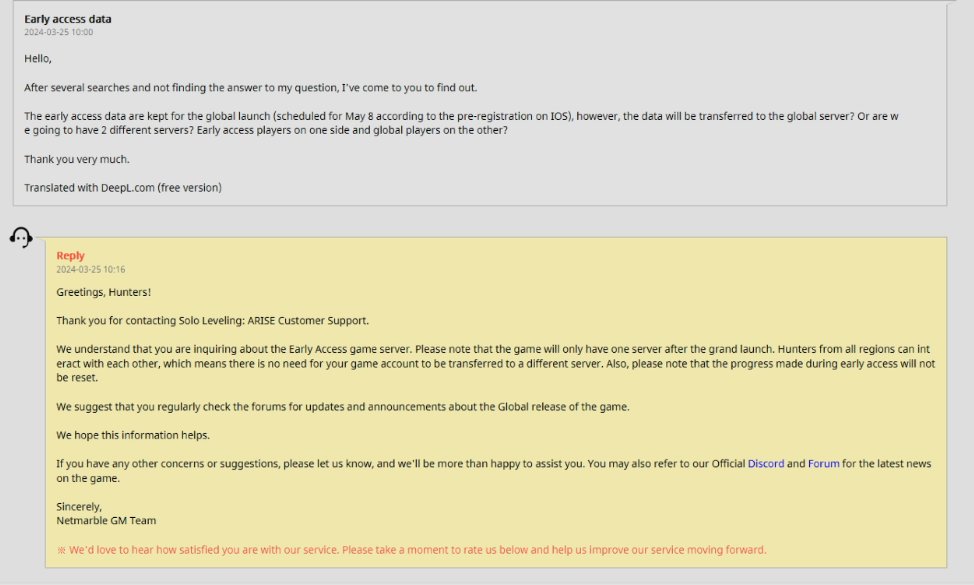This screenshot has width=974, height=585.
Task: Click the Translated with DeepL.com line
Action: [123, 188]
